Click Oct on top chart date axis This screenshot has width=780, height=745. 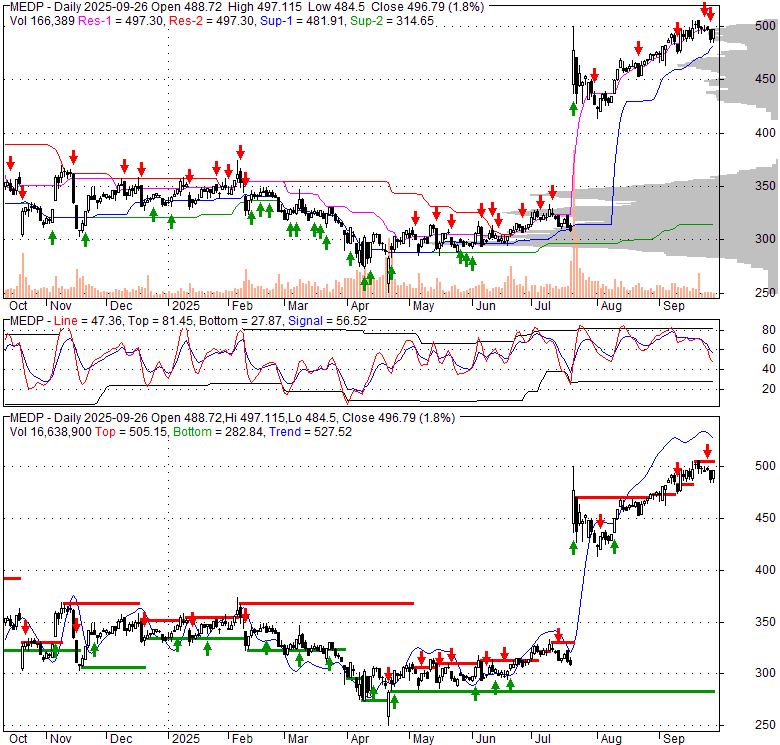point(18,306)
